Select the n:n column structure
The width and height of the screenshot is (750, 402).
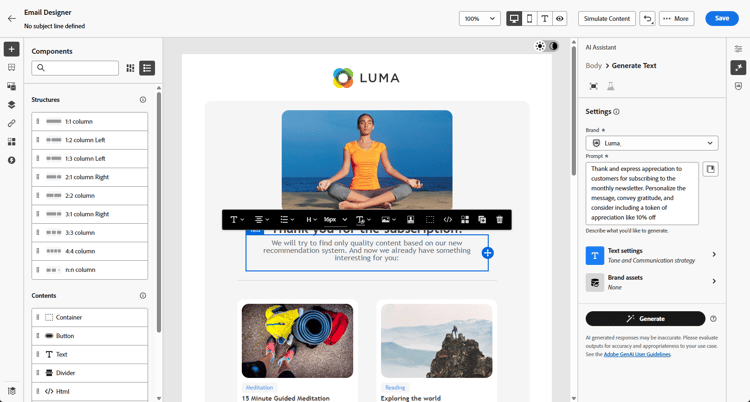pos(90,270)
